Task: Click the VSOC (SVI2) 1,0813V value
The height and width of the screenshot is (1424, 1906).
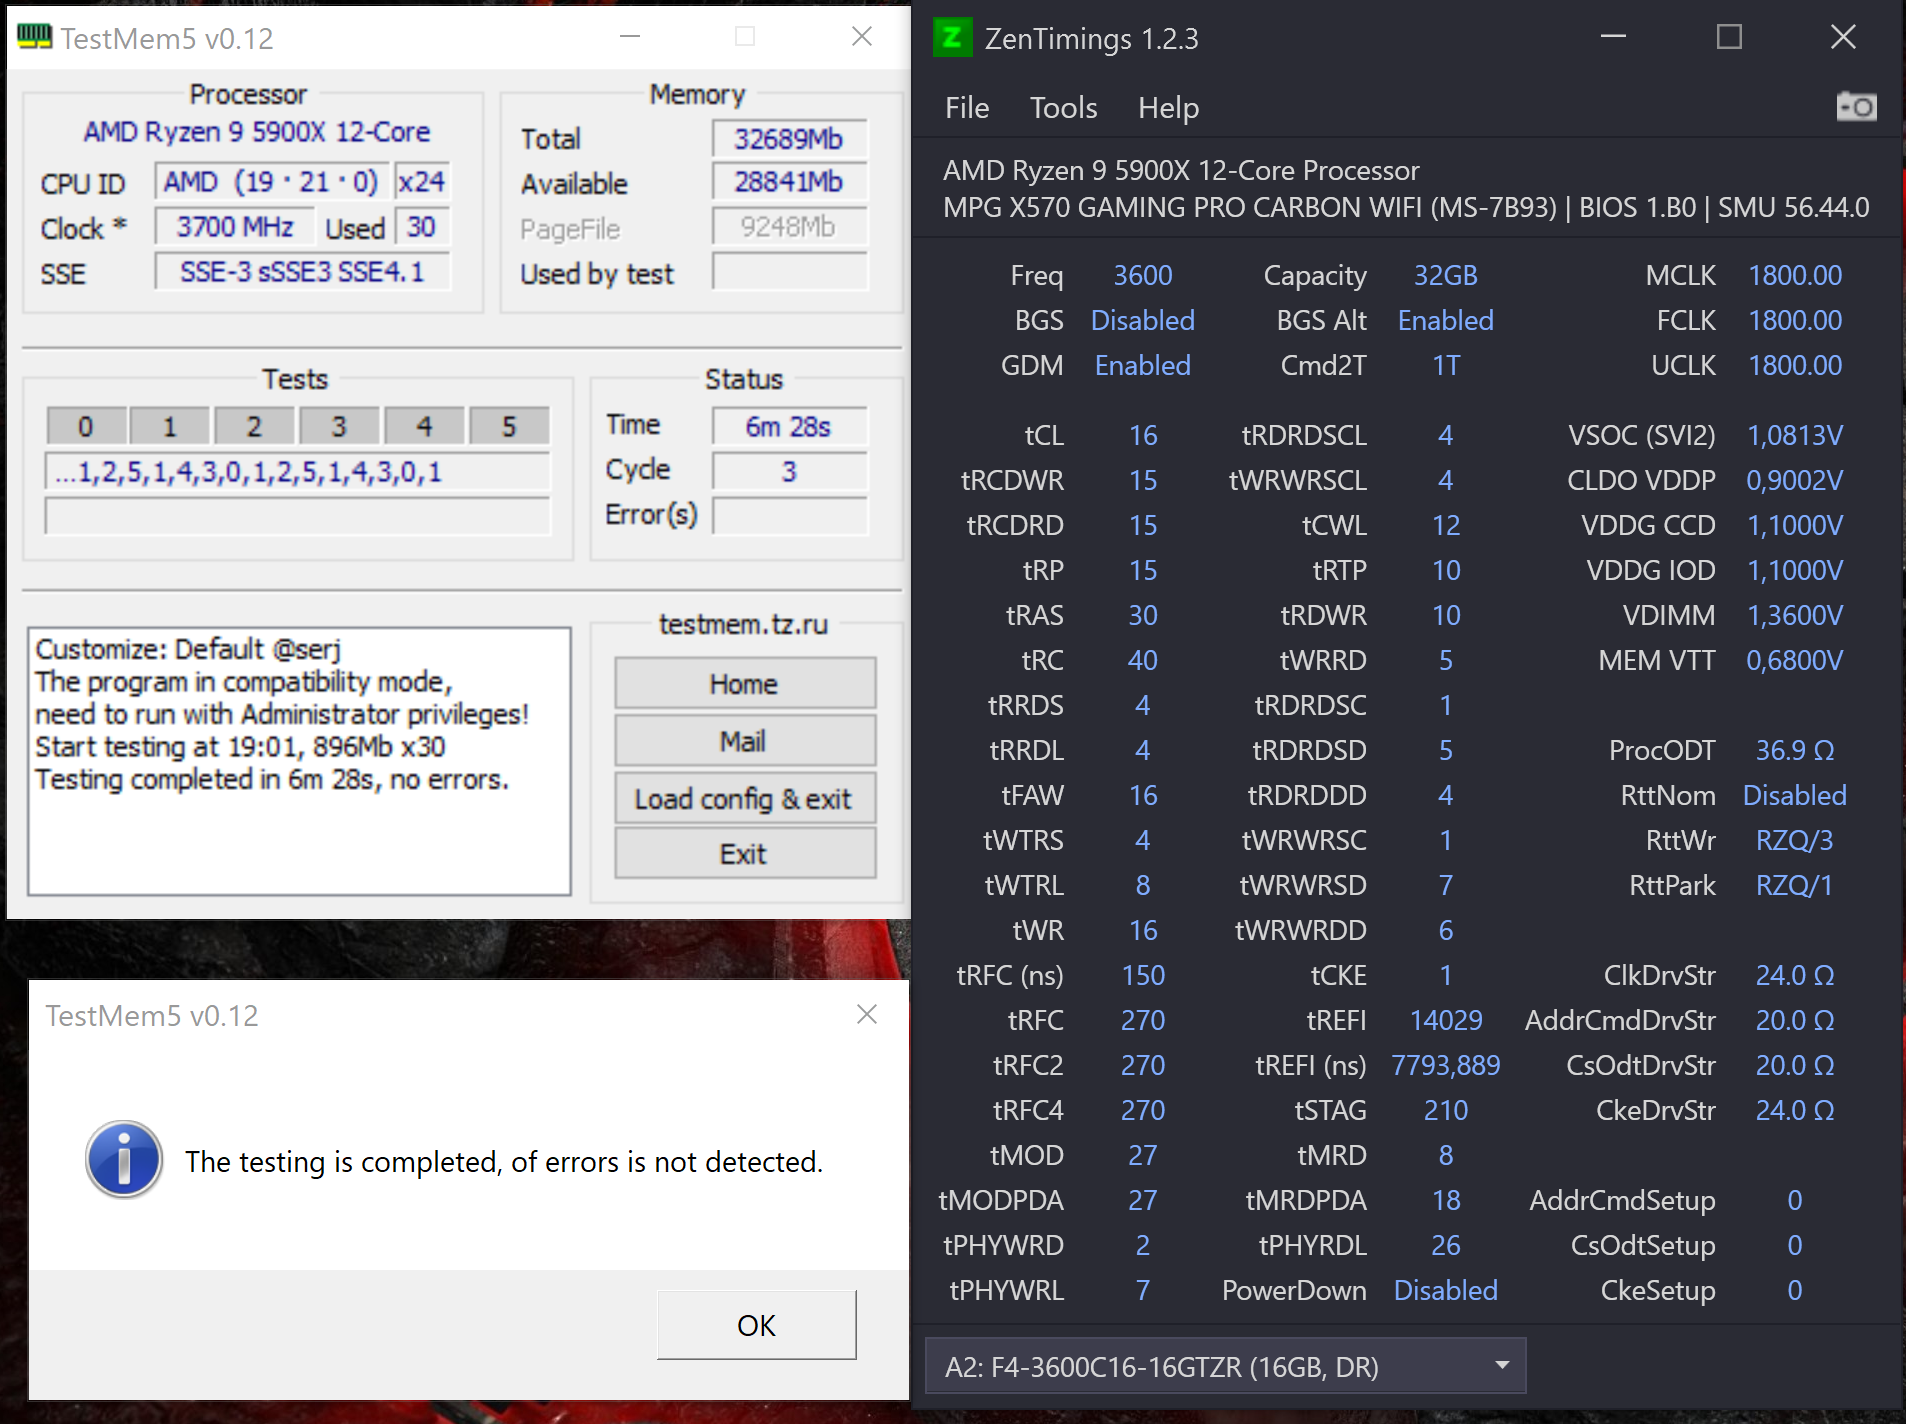Action: click(x=1795, y=435)
